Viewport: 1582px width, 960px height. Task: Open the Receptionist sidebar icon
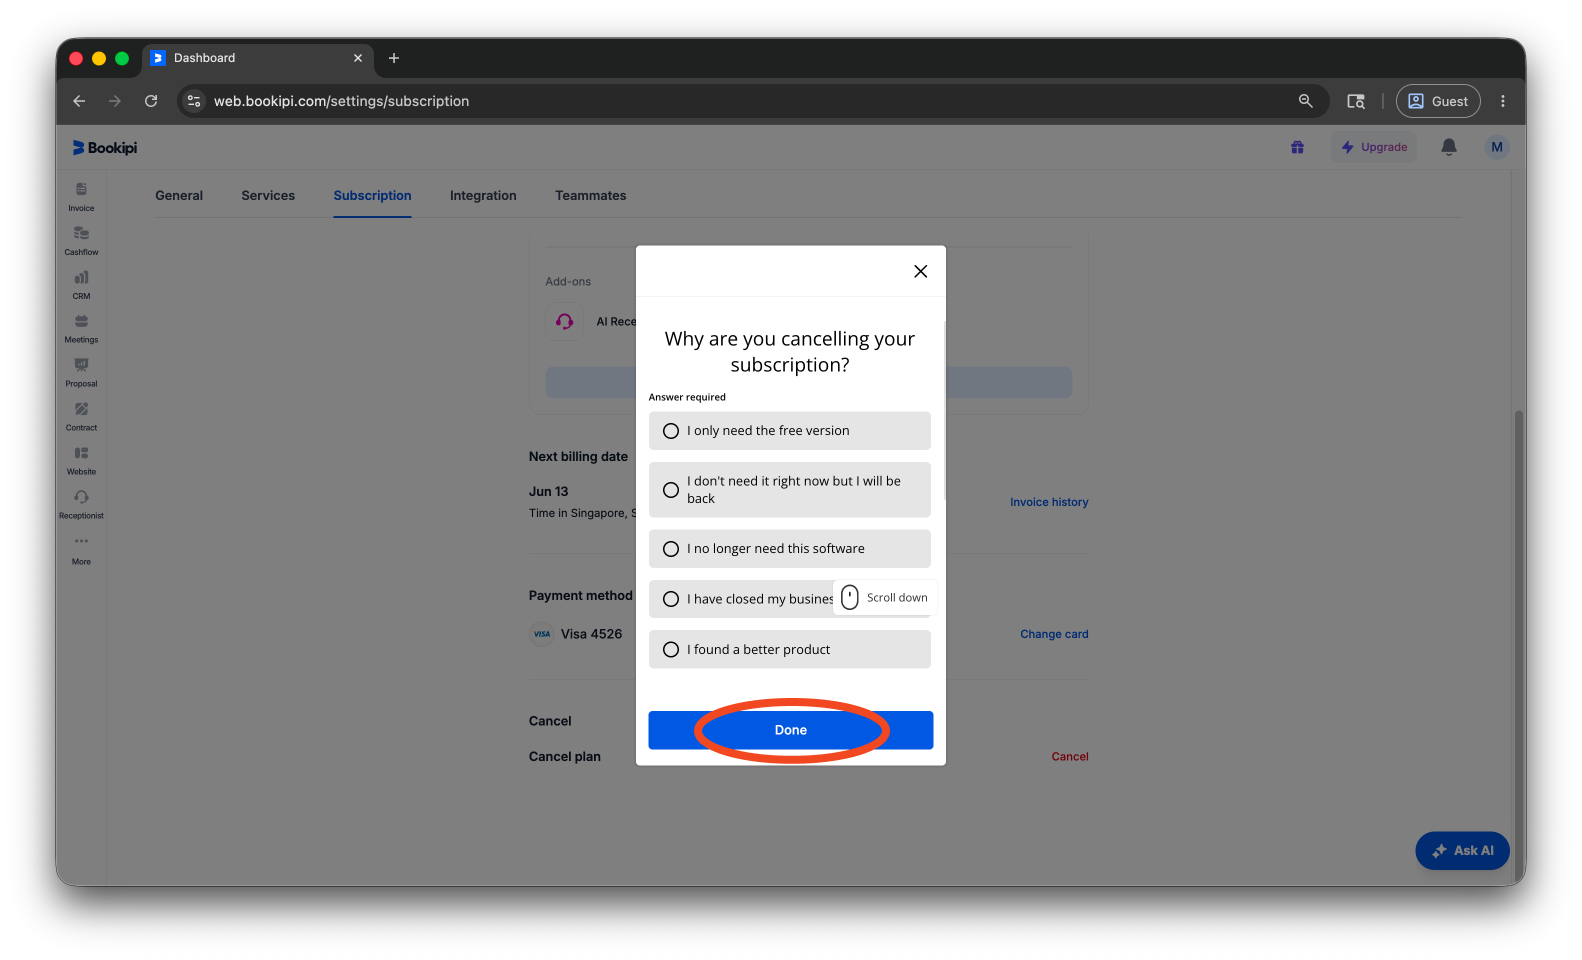coord(81,504)
